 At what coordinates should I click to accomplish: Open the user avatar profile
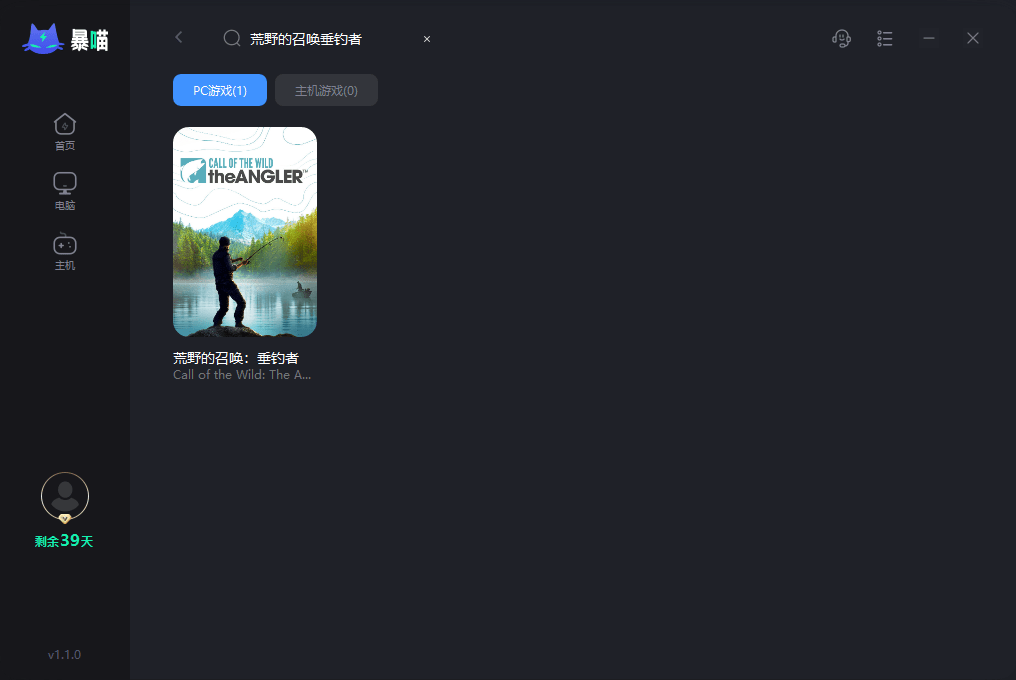coord(65,496)
